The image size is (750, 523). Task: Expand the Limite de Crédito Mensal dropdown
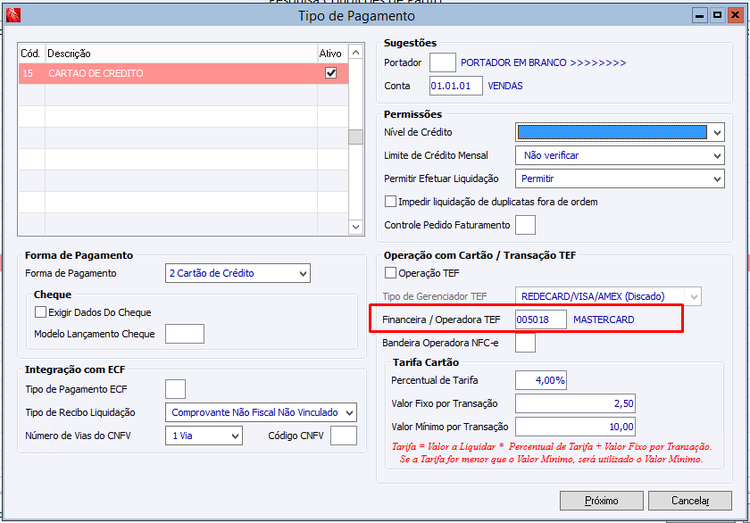pos(717,155)
